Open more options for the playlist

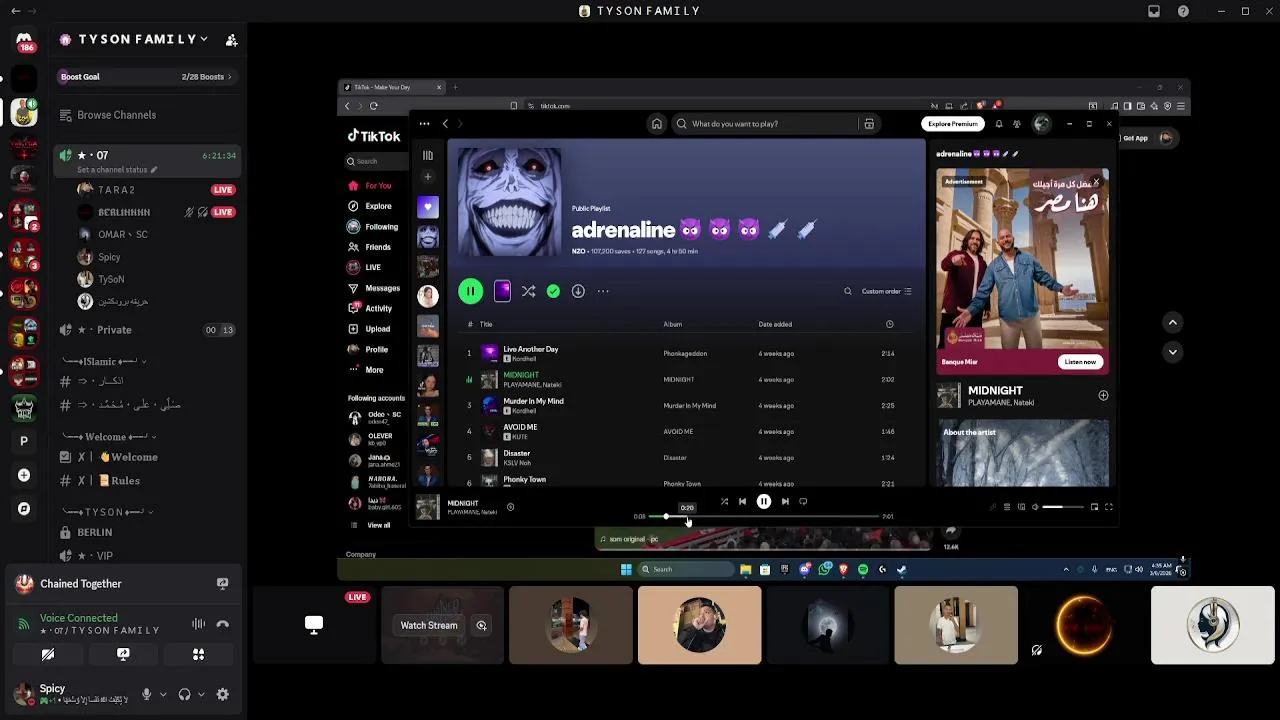pyautogui.click(x=603, y=291)
